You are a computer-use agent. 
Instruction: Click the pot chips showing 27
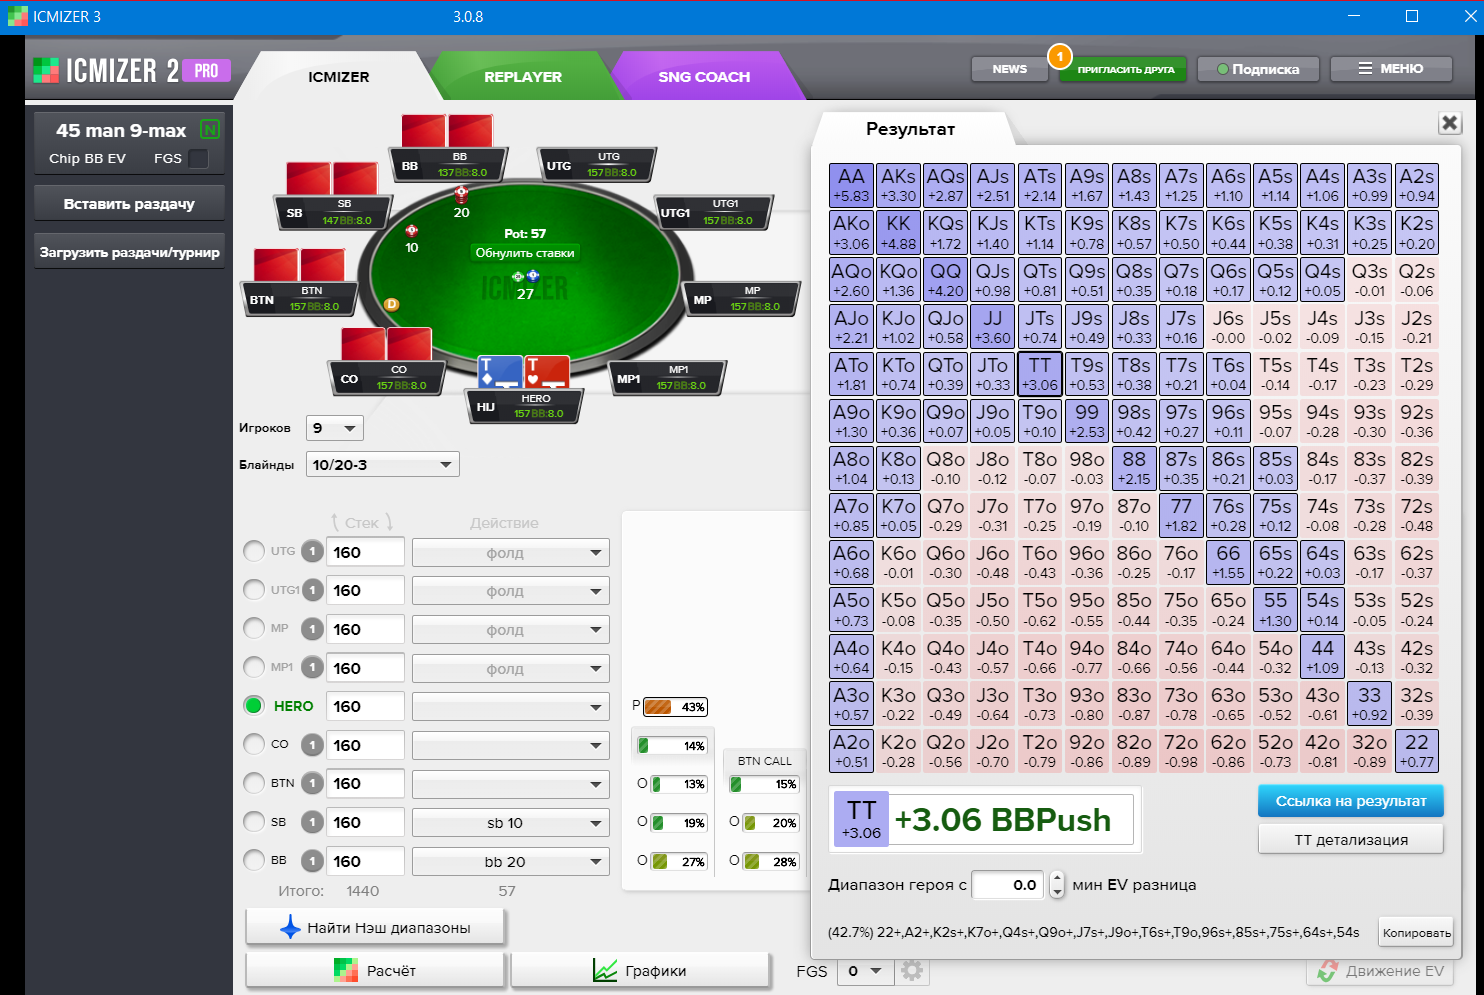525,277
